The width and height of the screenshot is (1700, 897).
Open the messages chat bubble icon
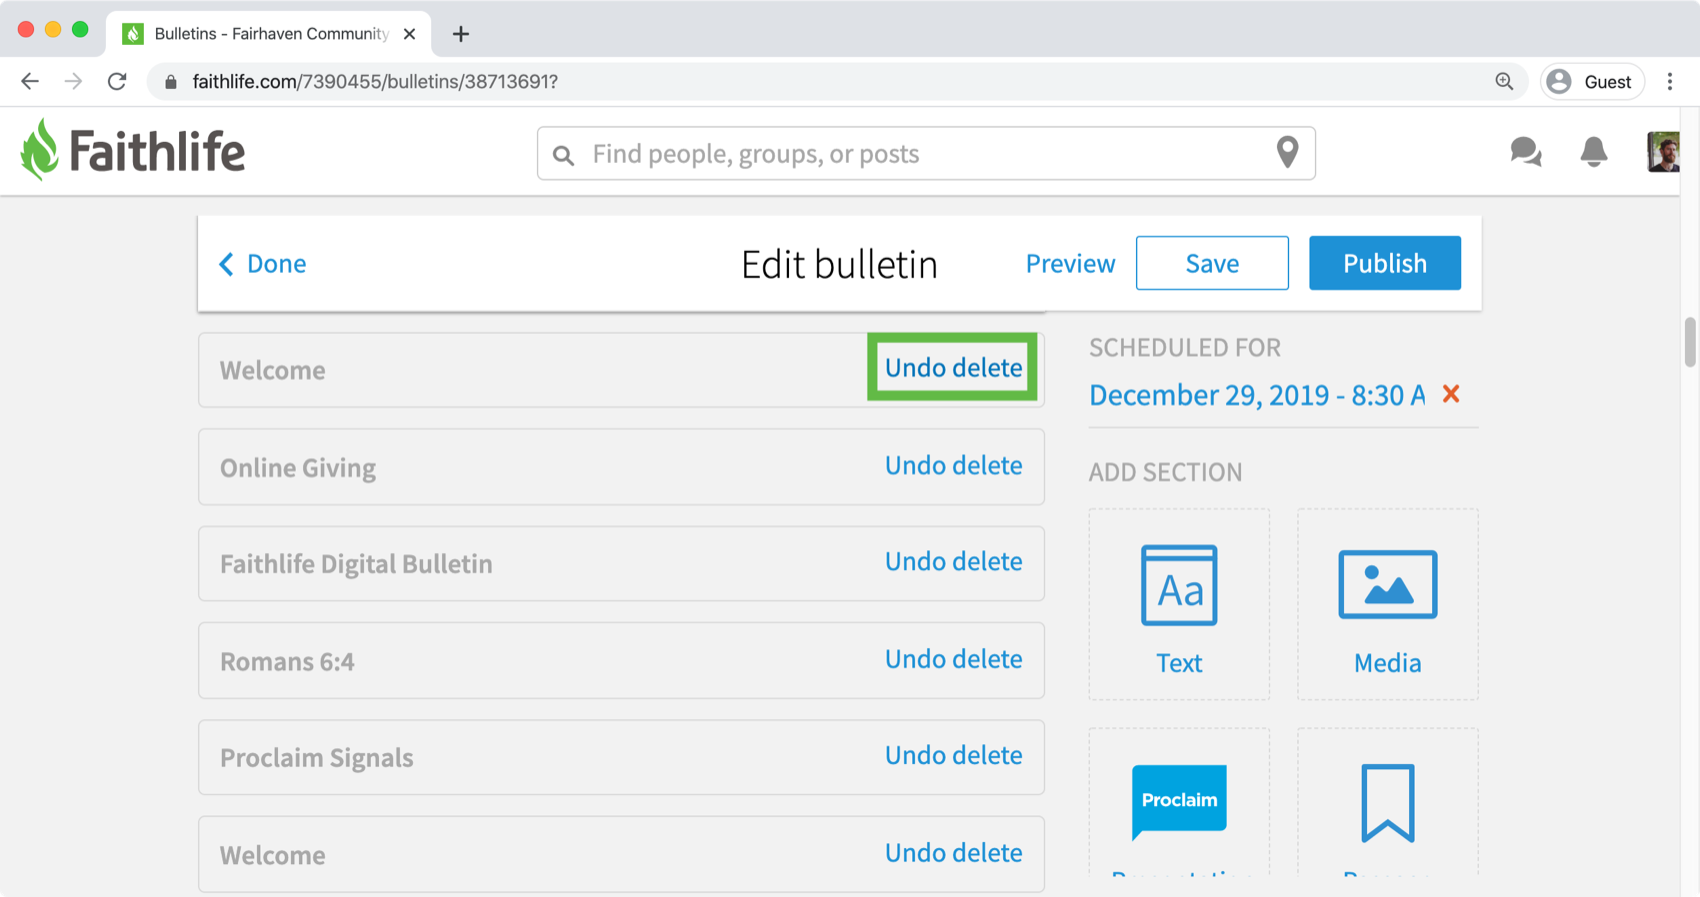tap(1525, 152)
